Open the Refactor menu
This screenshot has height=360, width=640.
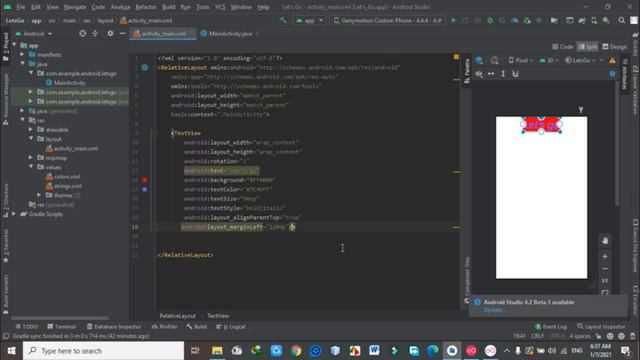[146, 7]
